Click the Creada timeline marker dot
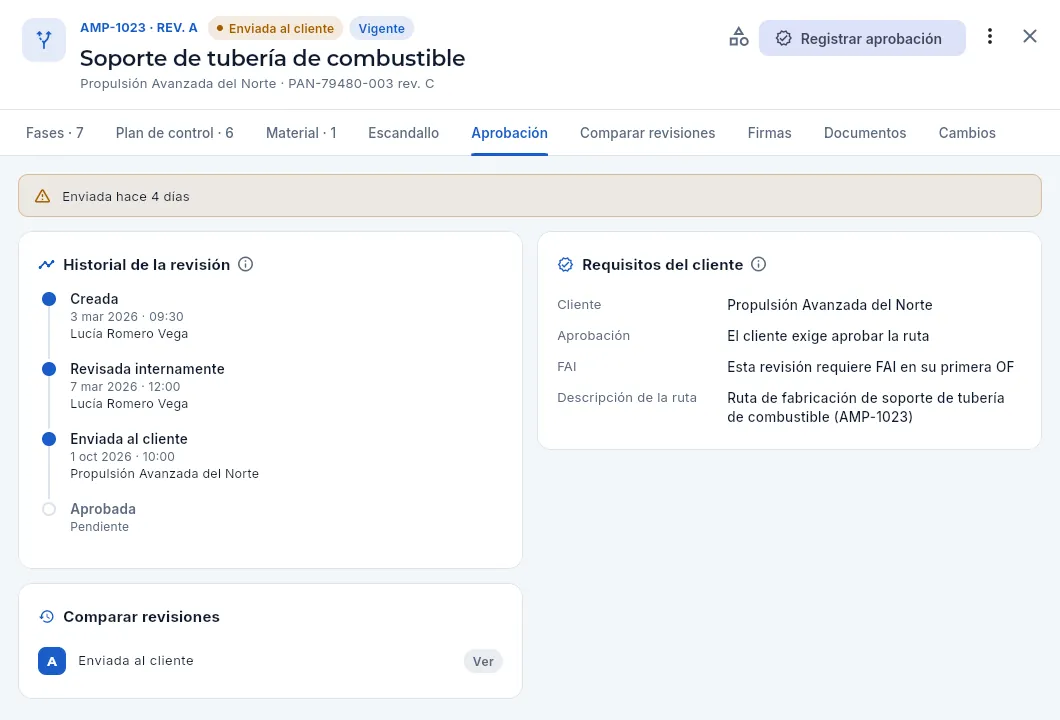Image resolution: width=1060 pixels, height=720 pixels. click(49, 299)
